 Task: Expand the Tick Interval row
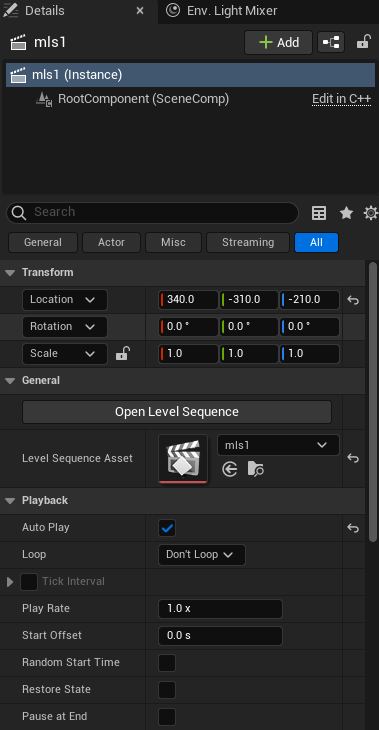point(10,582)
